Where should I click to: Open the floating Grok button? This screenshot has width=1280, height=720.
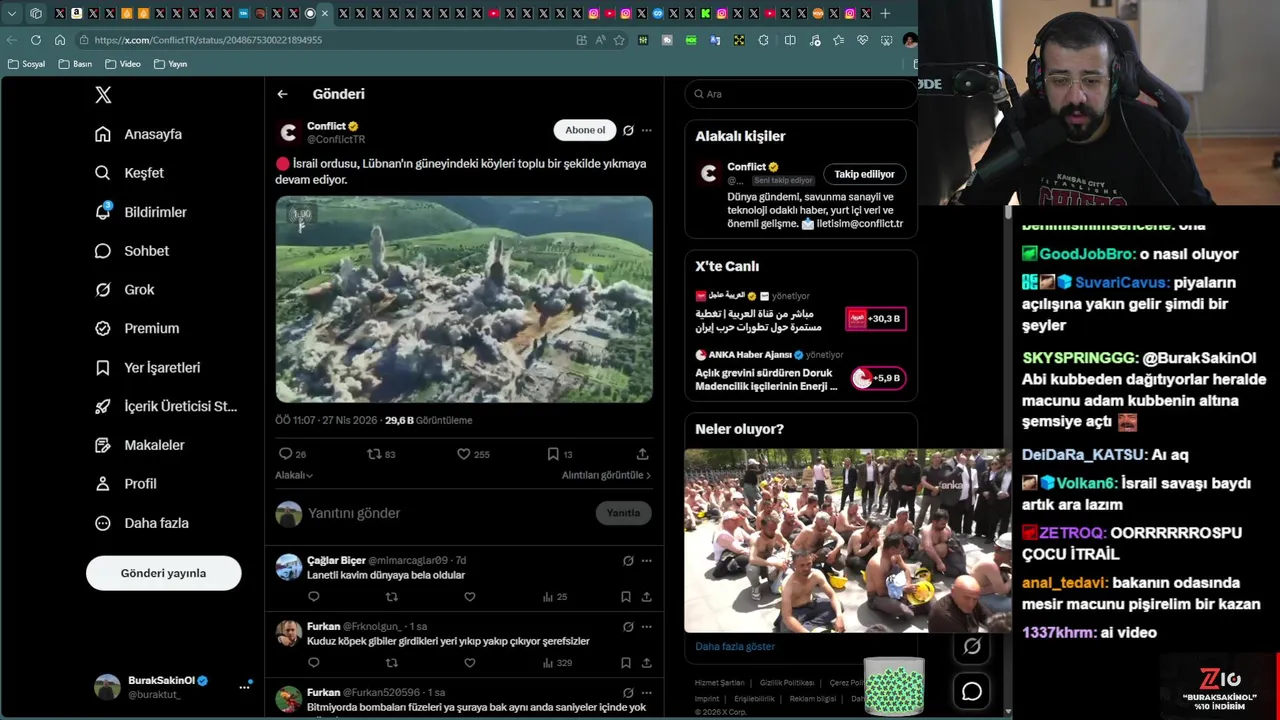[972, 647]
